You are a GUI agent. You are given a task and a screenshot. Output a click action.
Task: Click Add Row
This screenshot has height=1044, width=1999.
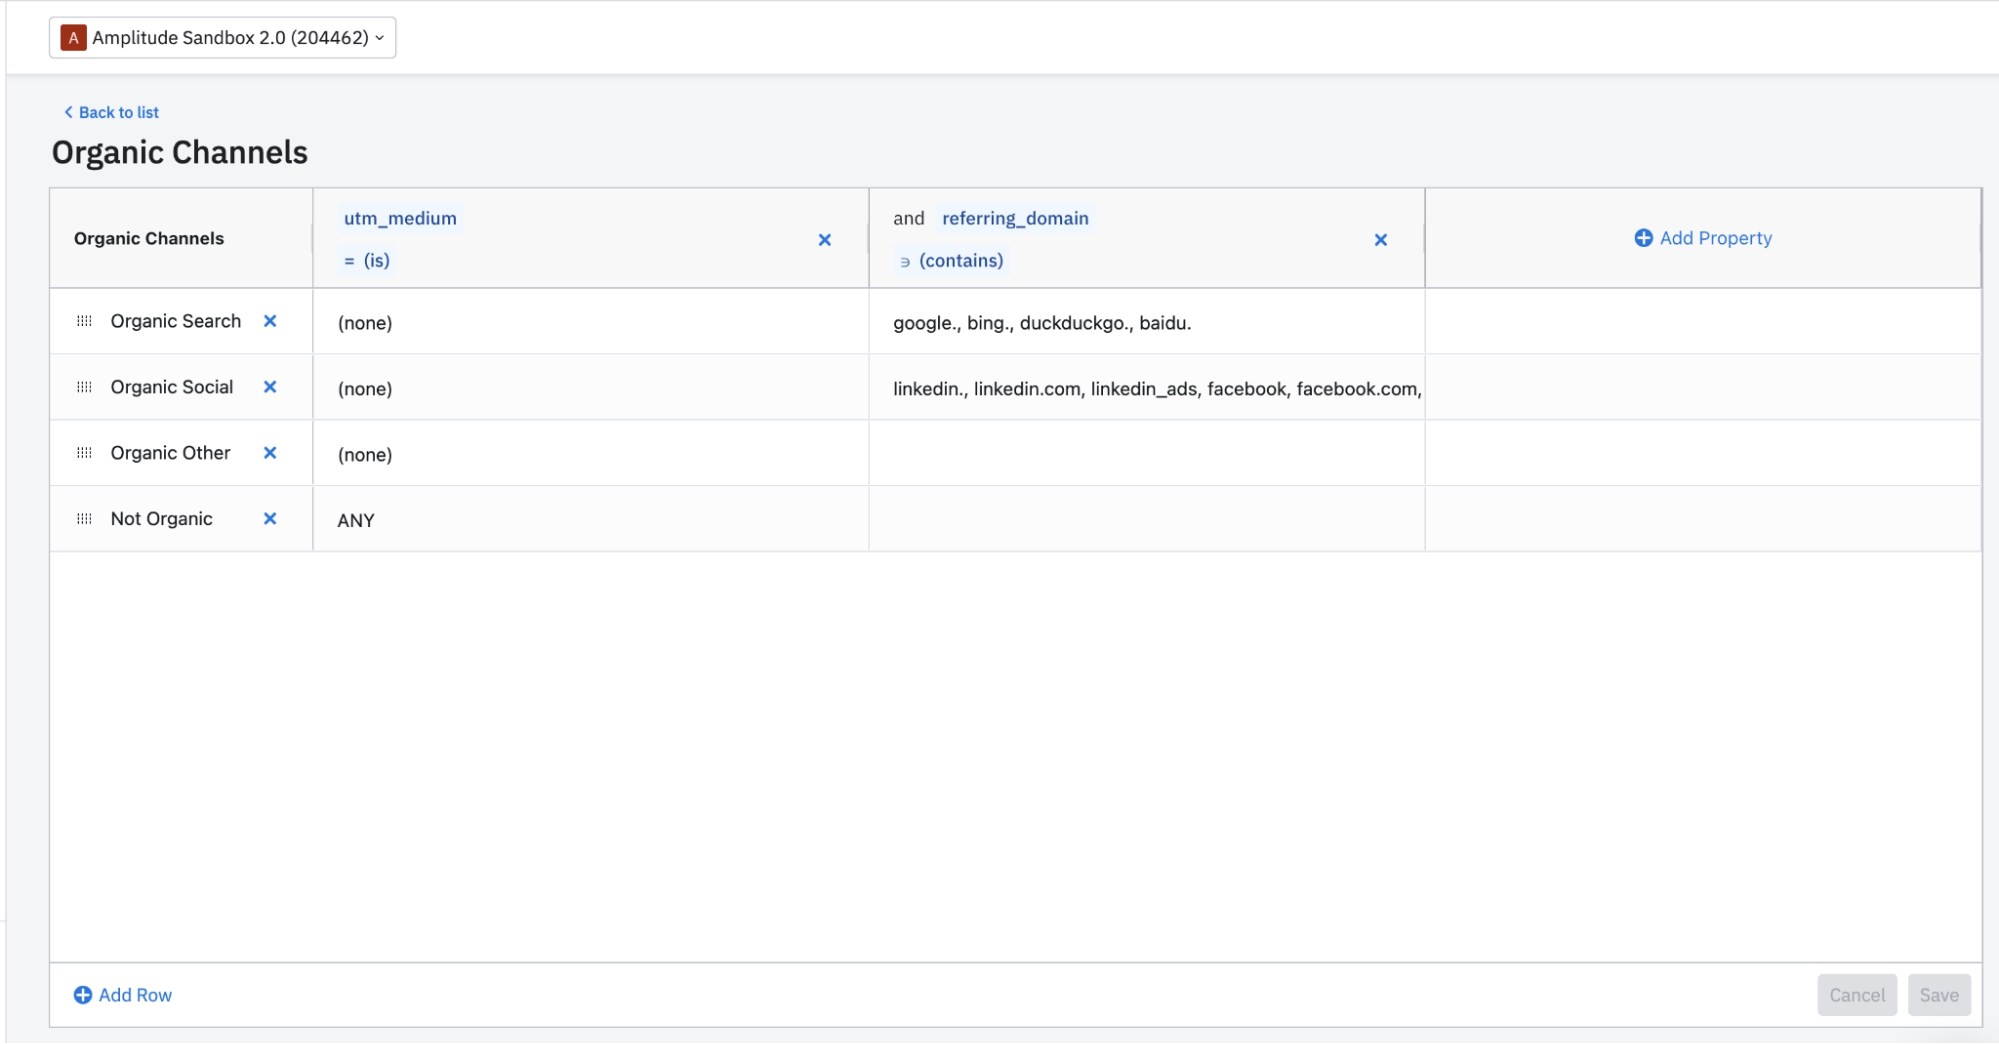click(x=123, y=995)
